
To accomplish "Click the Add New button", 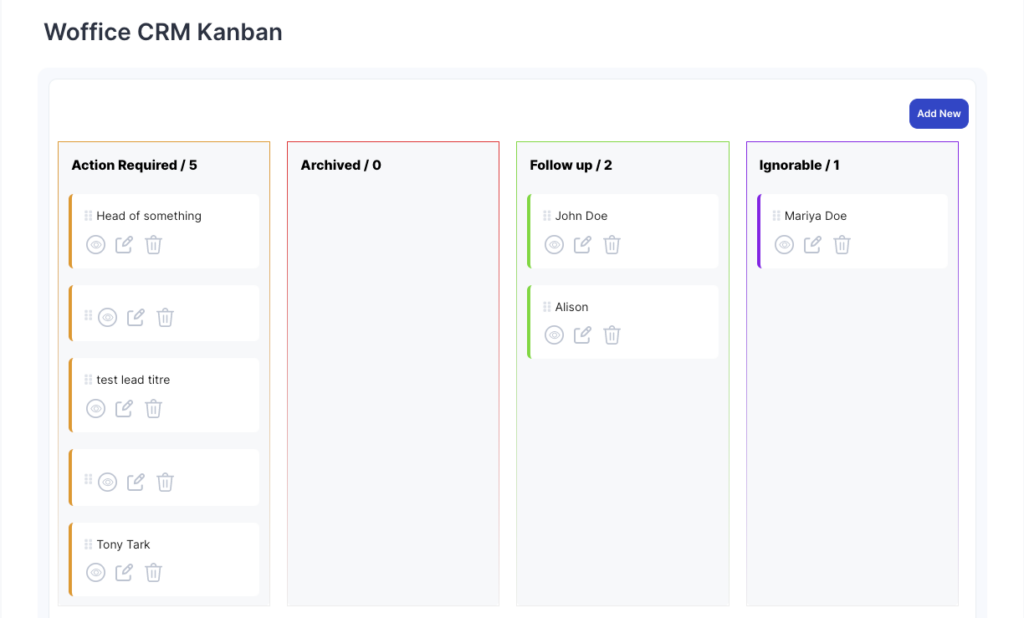I will tap(938, 114).
